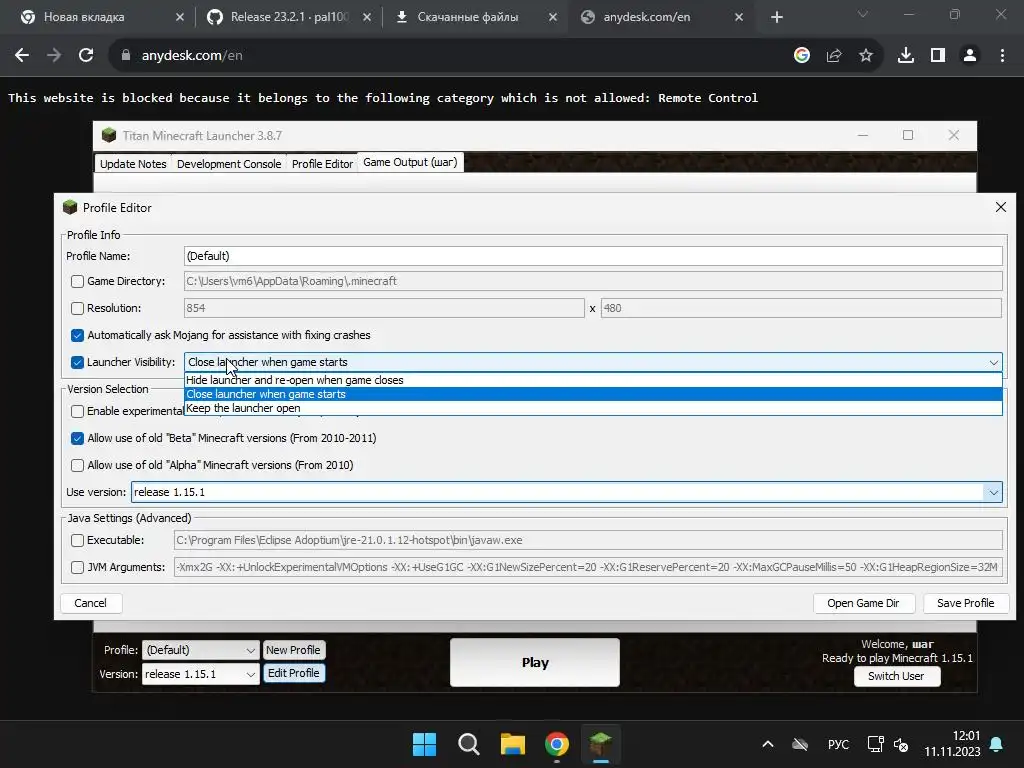Uncheck Allow old Beta Minecraft versions
1024x768 pixels.
tap(77, 438)
